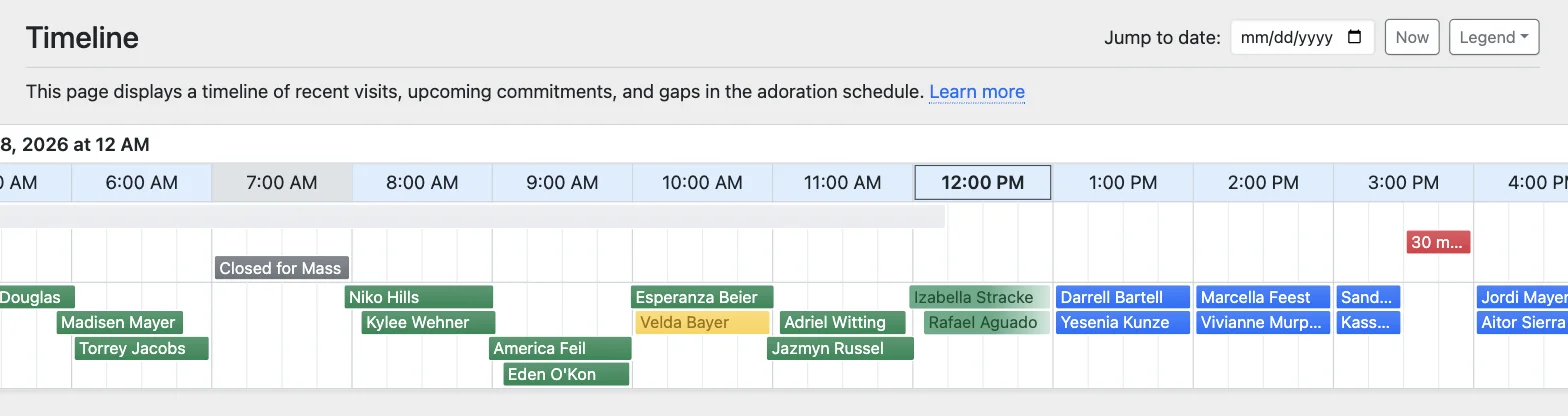Open the Closed for Mass event block
The image size is (1568, 416).
(281, 268)
